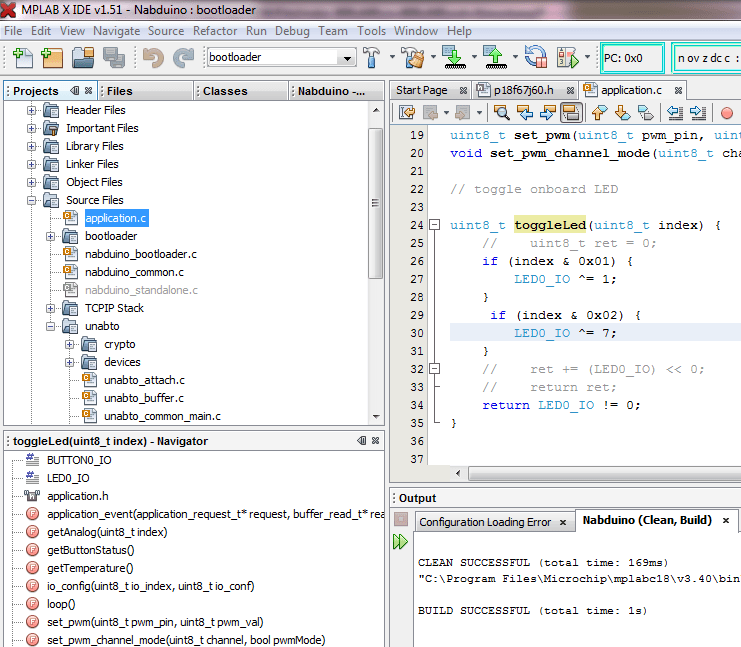Image resolution: width=741 pixels, height=647 pixels.
Task: Click the Open Project toolbar icon
Action: (83, 58)
